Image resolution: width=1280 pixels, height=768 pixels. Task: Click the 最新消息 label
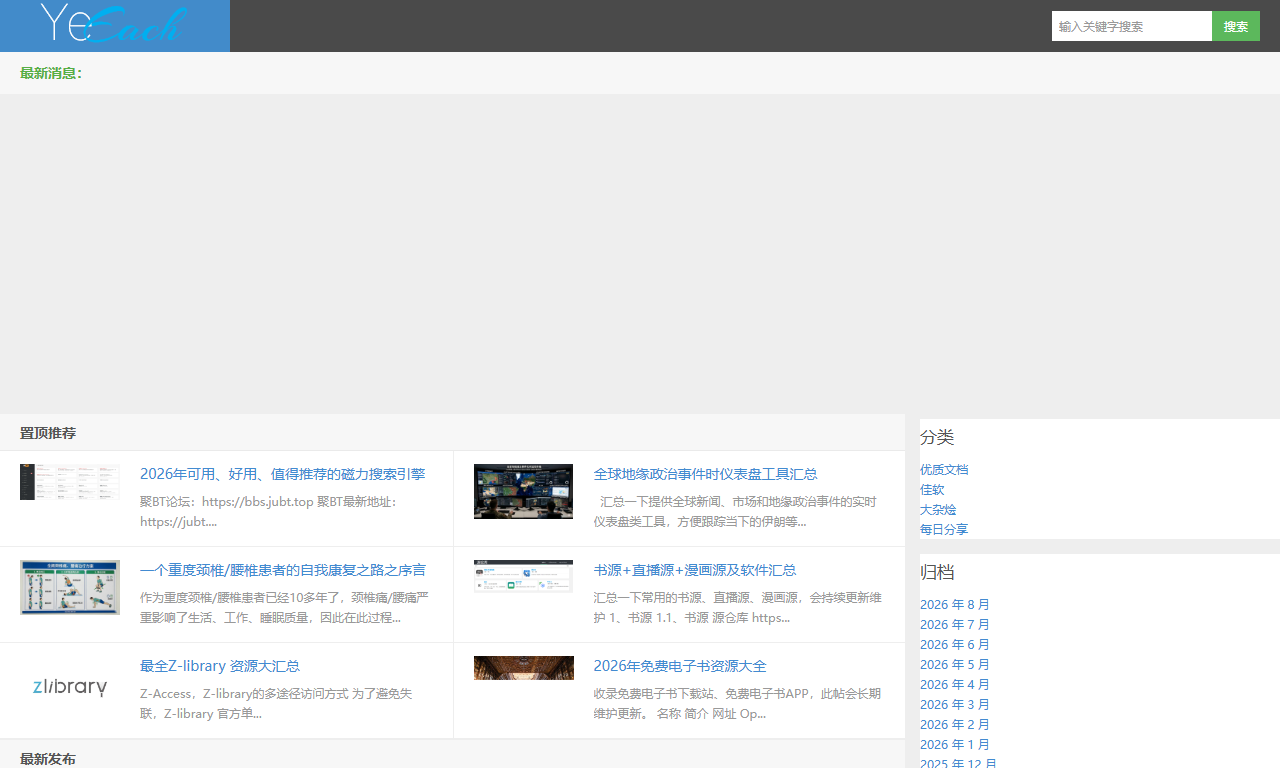pos(51,73)
